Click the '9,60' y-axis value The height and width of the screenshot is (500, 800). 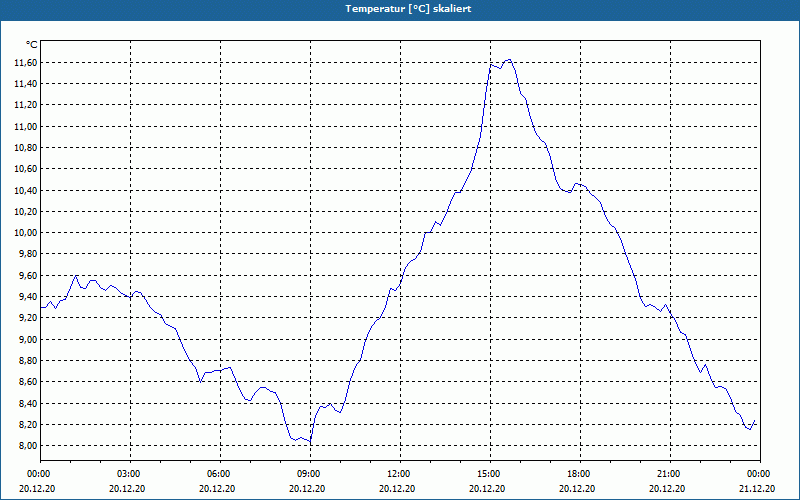[28, 276]
